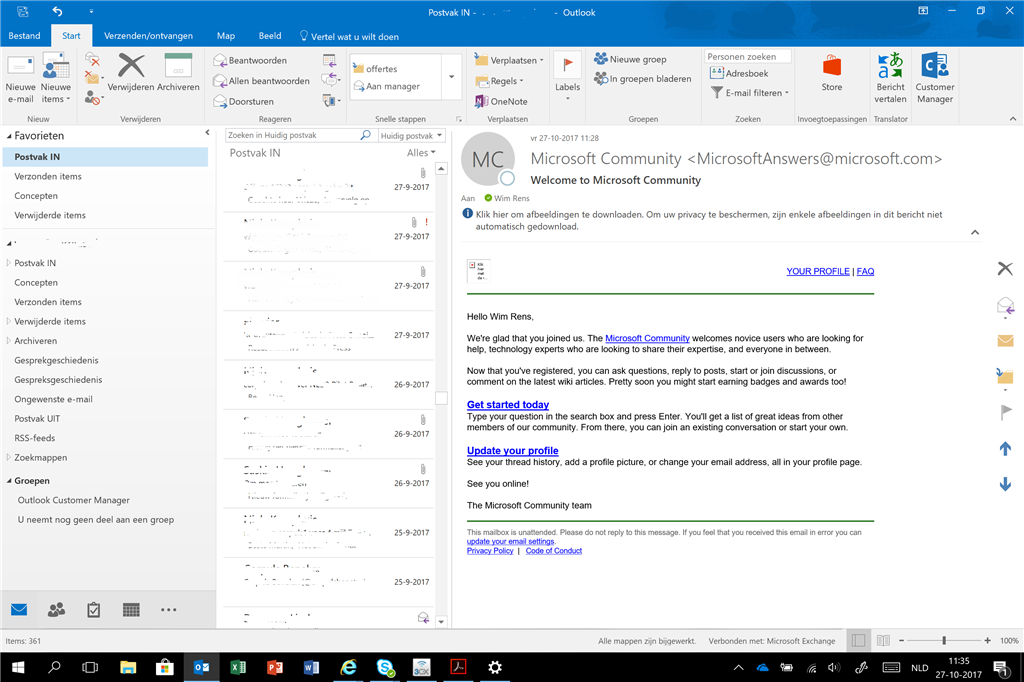Screen dimensions: 1024x682
Task: Go to previous item with up arrow
Action: [x=1005, y=448]
